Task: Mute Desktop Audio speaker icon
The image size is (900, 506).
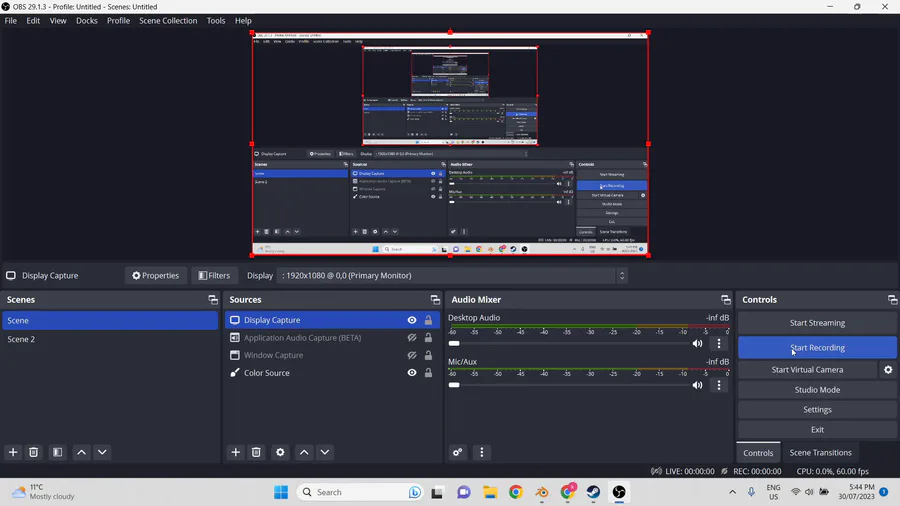Action: 697,343
